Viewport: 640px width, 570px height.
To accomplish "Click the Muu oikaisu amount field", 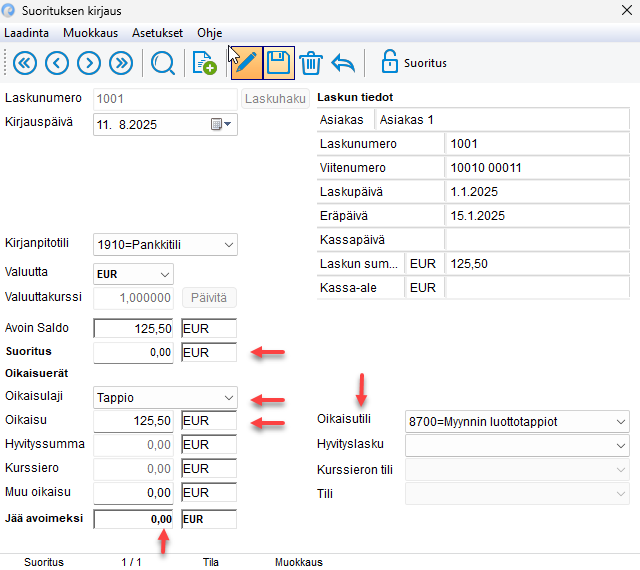I will click(x=133, y=493).
